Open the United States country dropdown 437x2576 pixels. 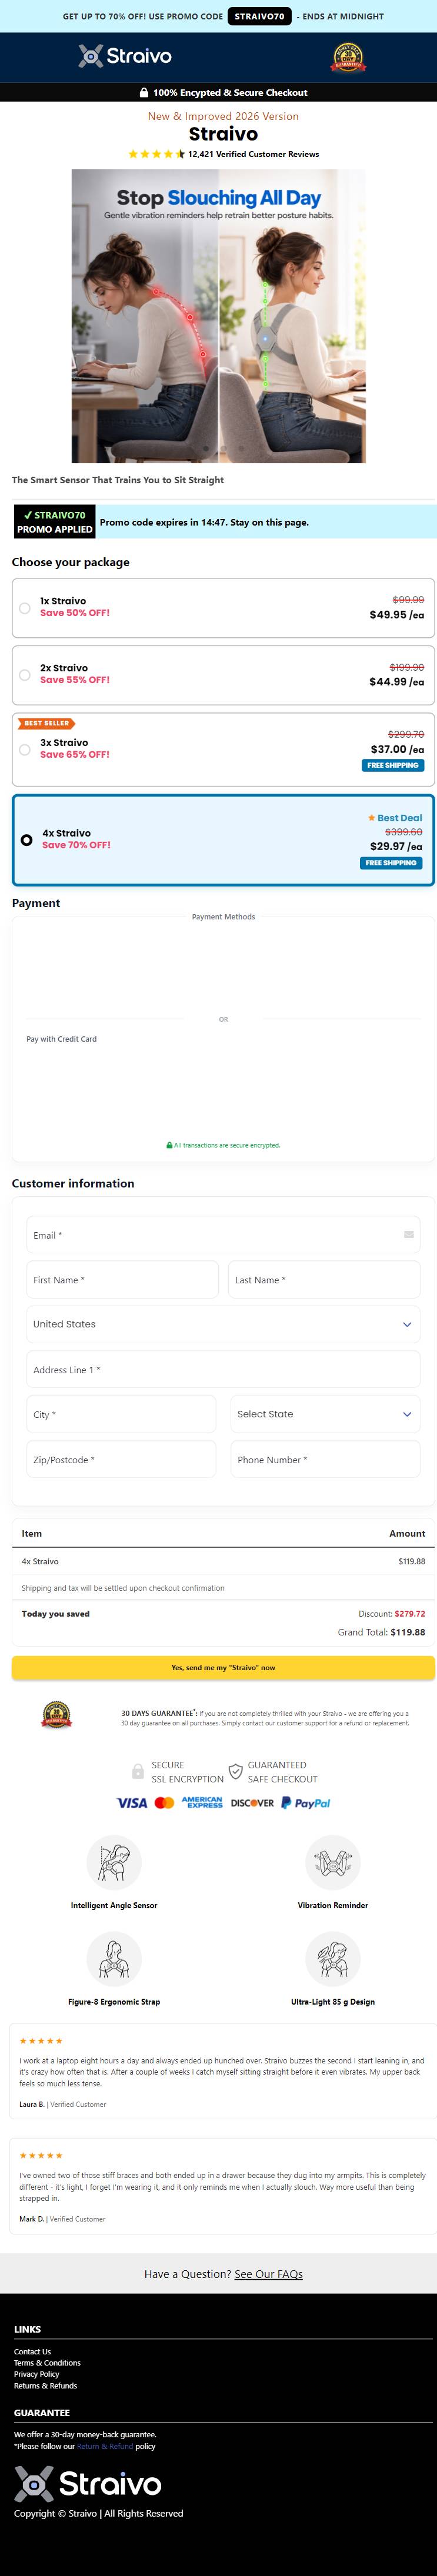click(x=223, y=1324)
